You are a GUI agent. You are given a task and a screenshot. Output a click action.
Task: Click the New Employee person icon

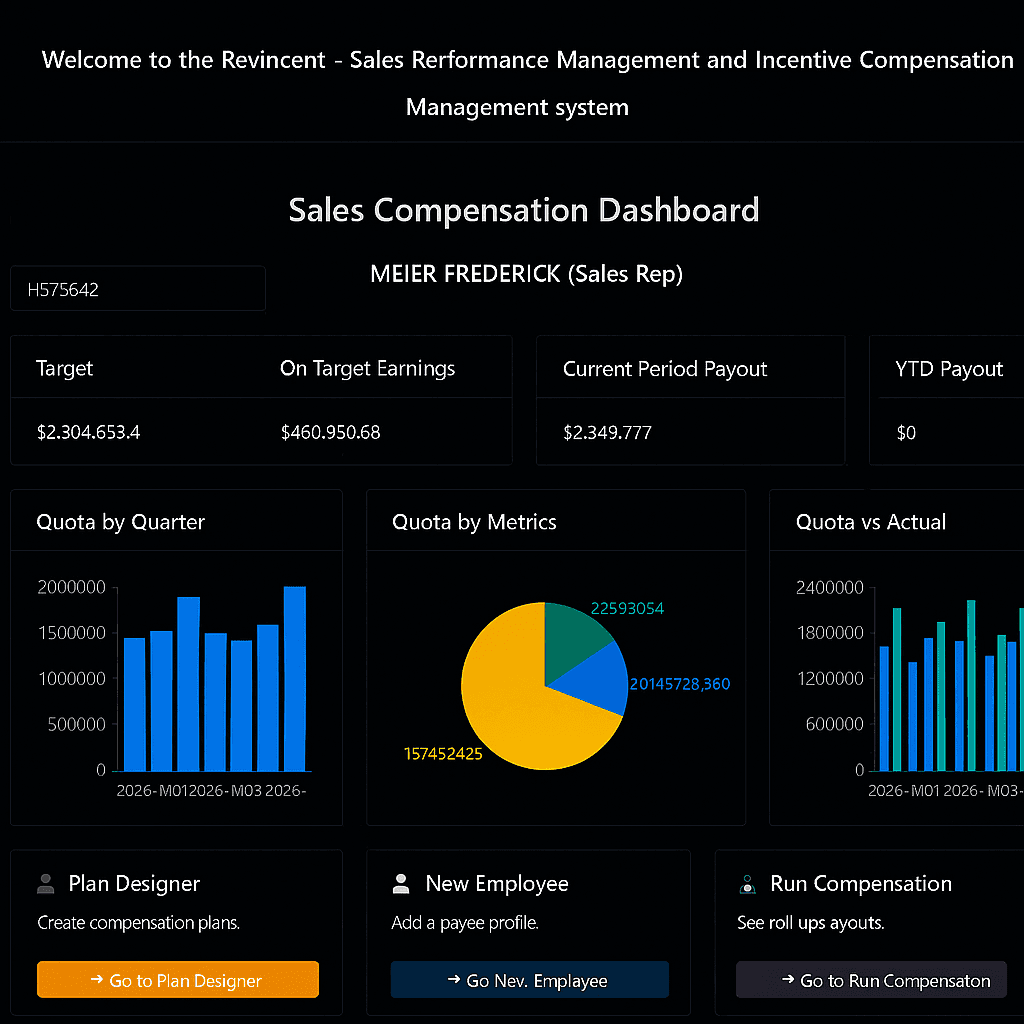click(401, 884)
